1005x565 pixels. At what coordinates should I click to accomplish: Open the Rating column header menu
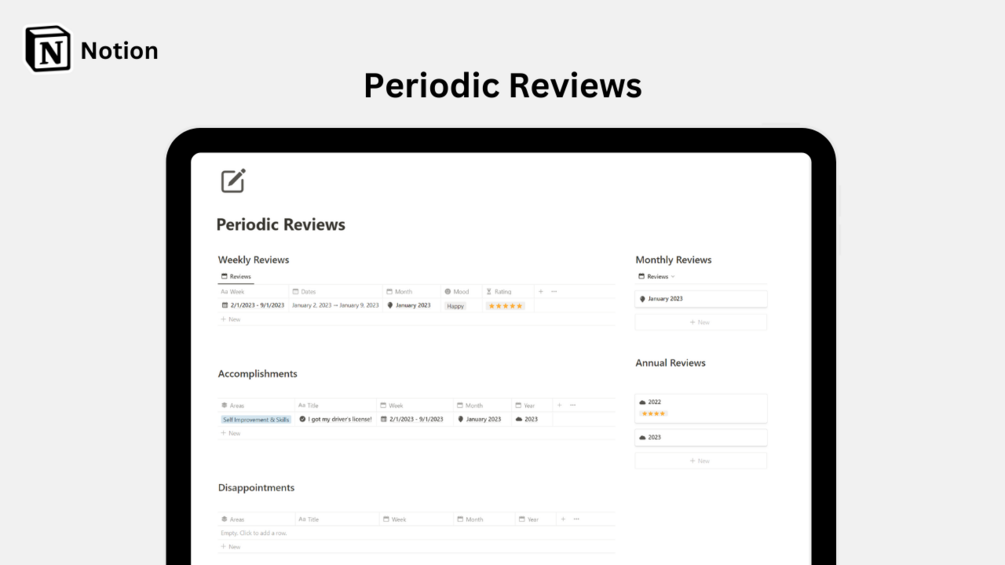coord(499,291)
